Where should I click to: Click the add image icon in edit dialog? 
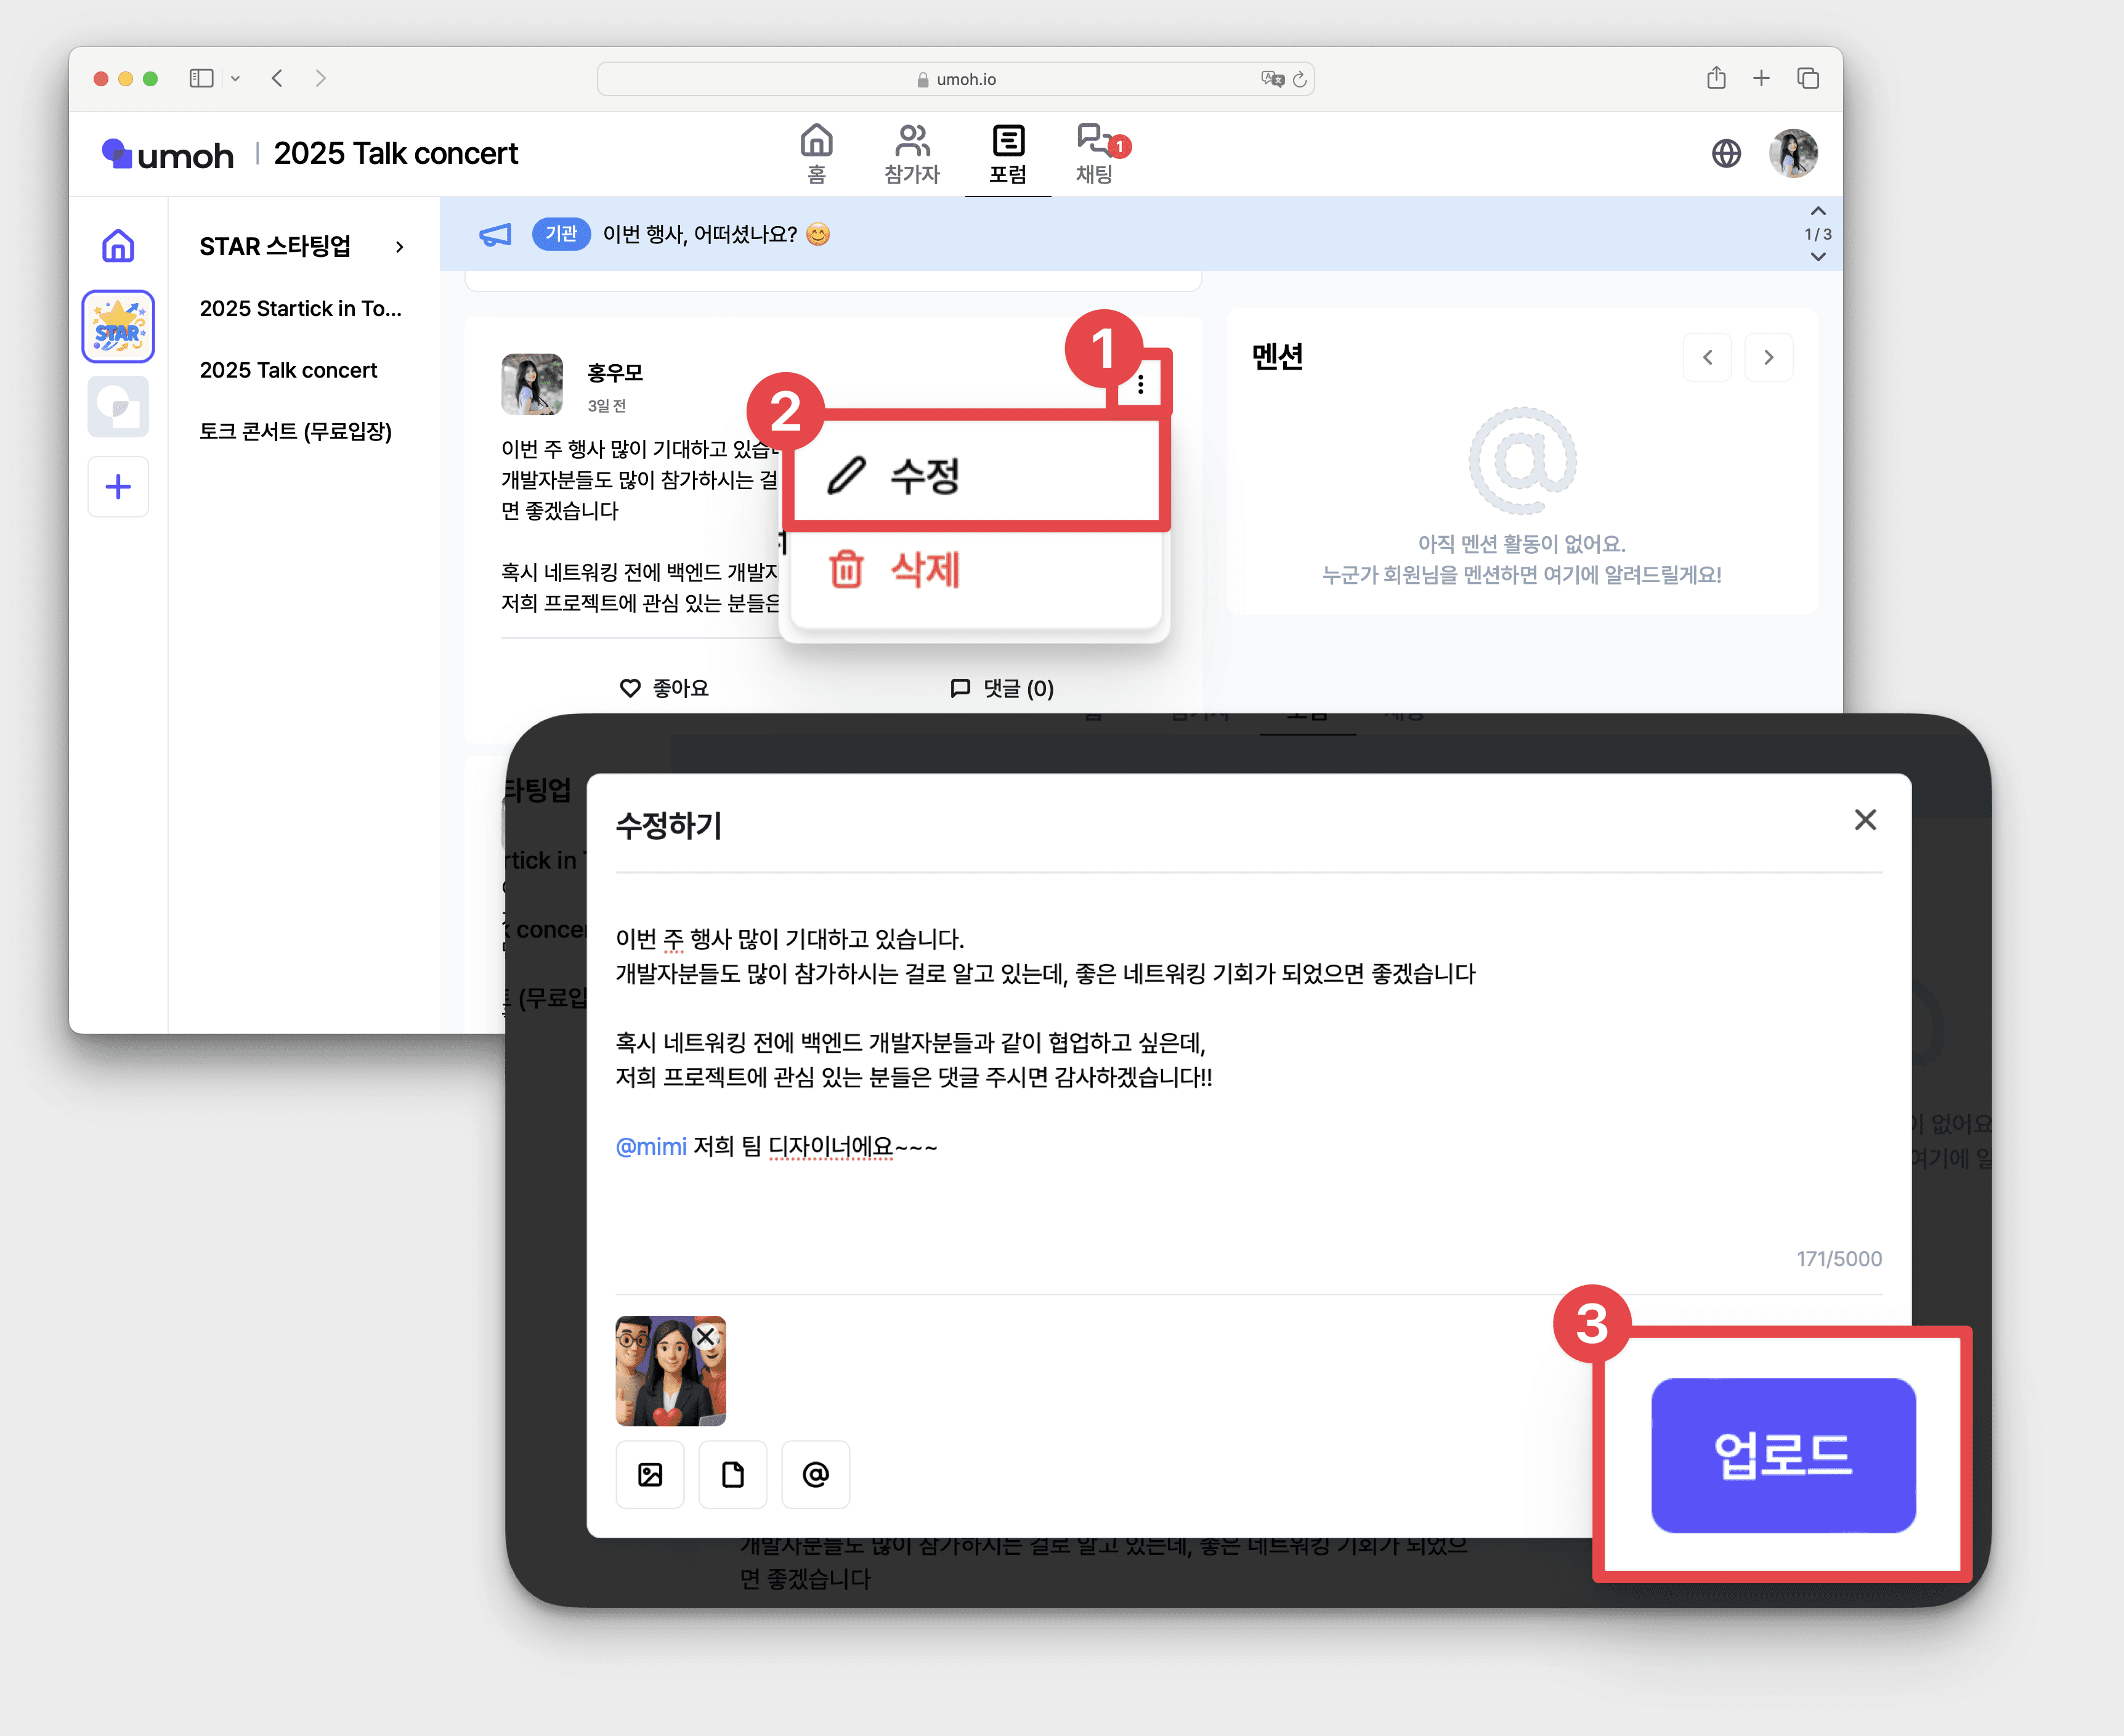650,1474
